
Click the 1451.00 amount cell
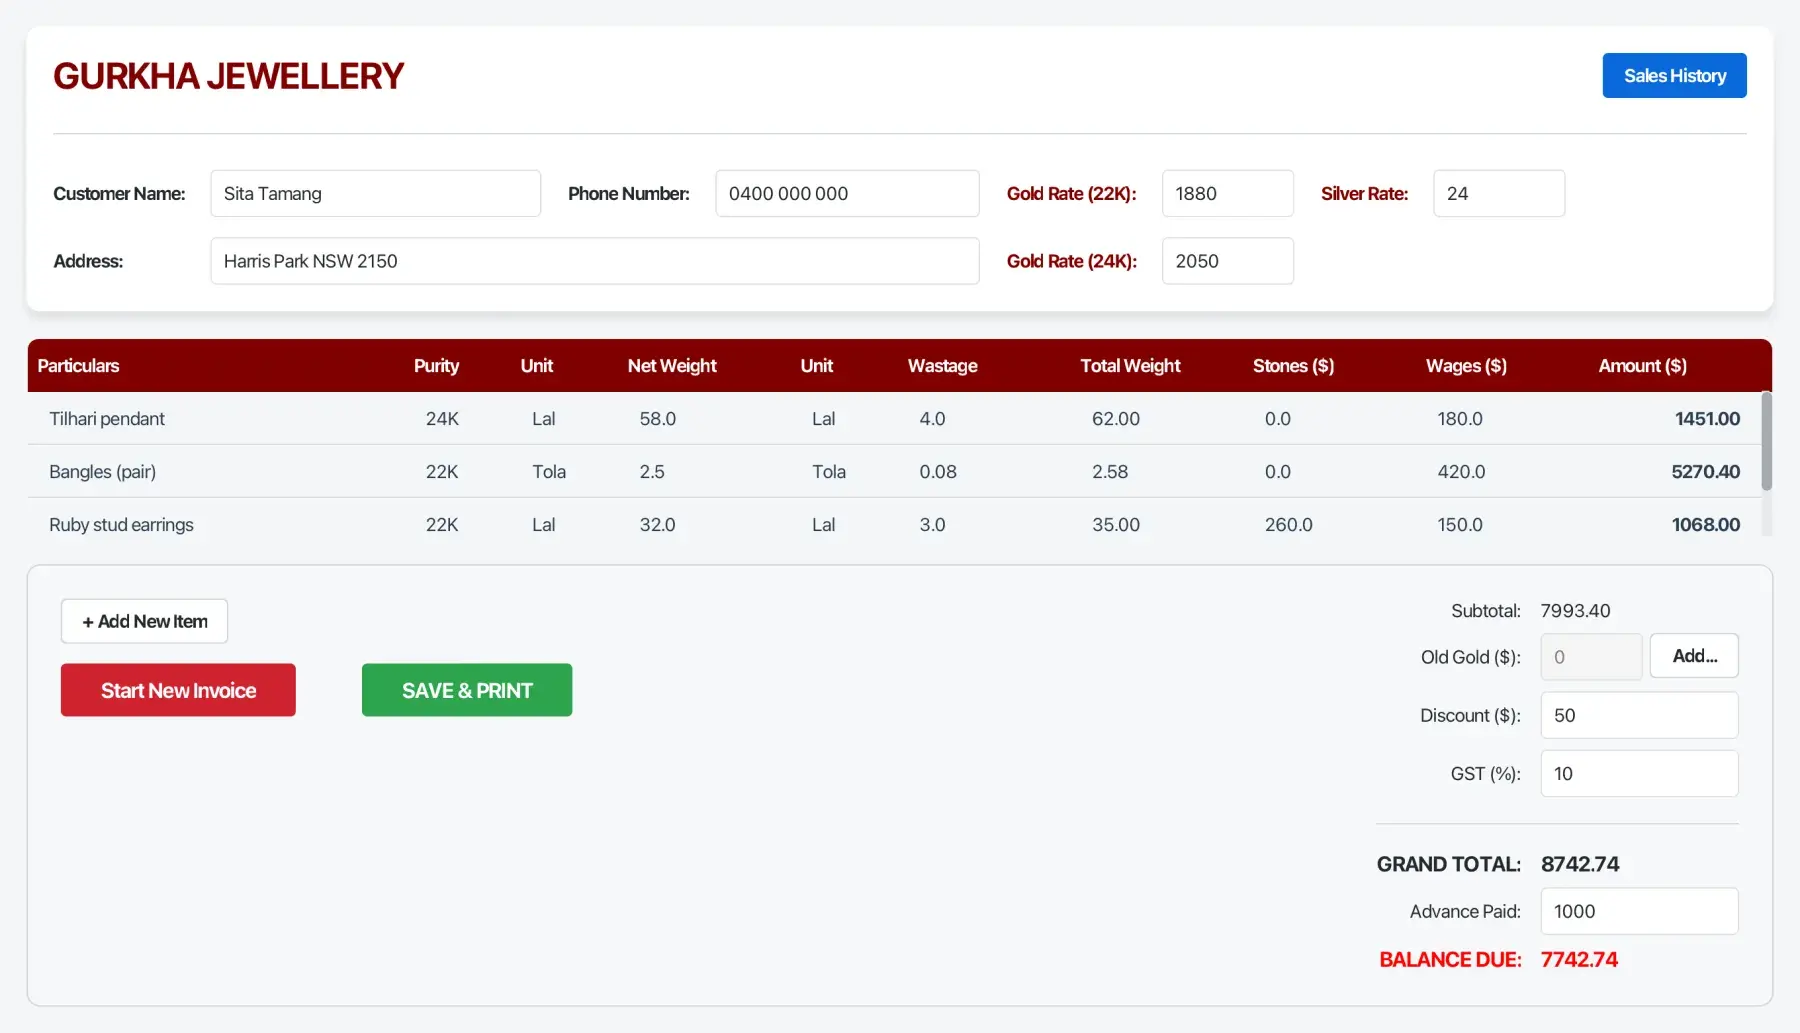(1707, 419)
